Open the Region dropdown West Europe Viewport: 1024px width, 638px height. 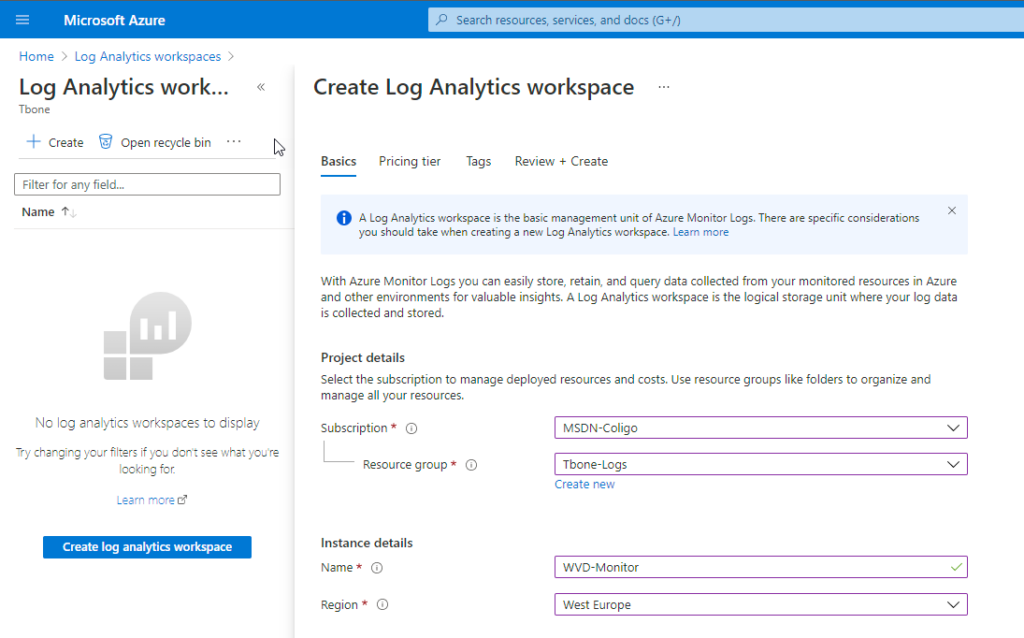click(761, 605)
